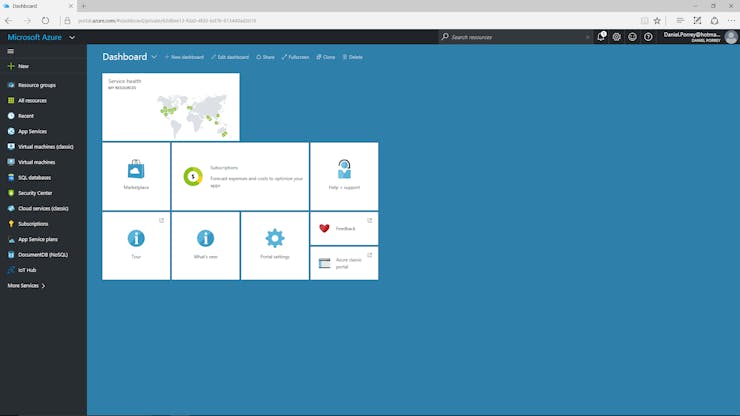This screenshot has height=416, width=740.
Task: Open the Resource groups icon in the sidebar
Action: [x=11, y=85]
